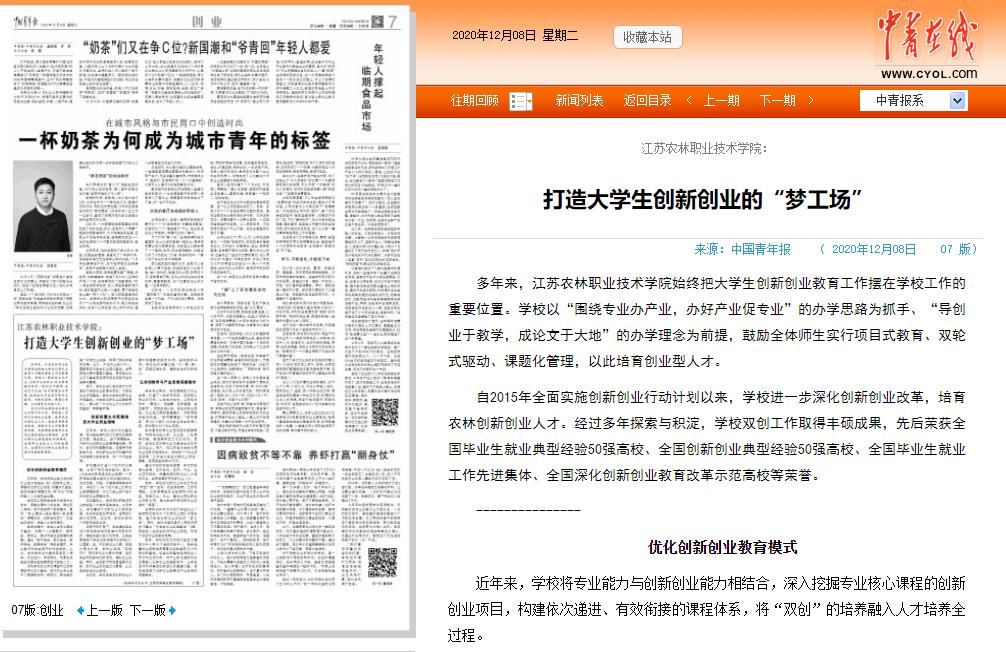Click the section heading 优化创新创业教育模式

click(x=722, y=547)
